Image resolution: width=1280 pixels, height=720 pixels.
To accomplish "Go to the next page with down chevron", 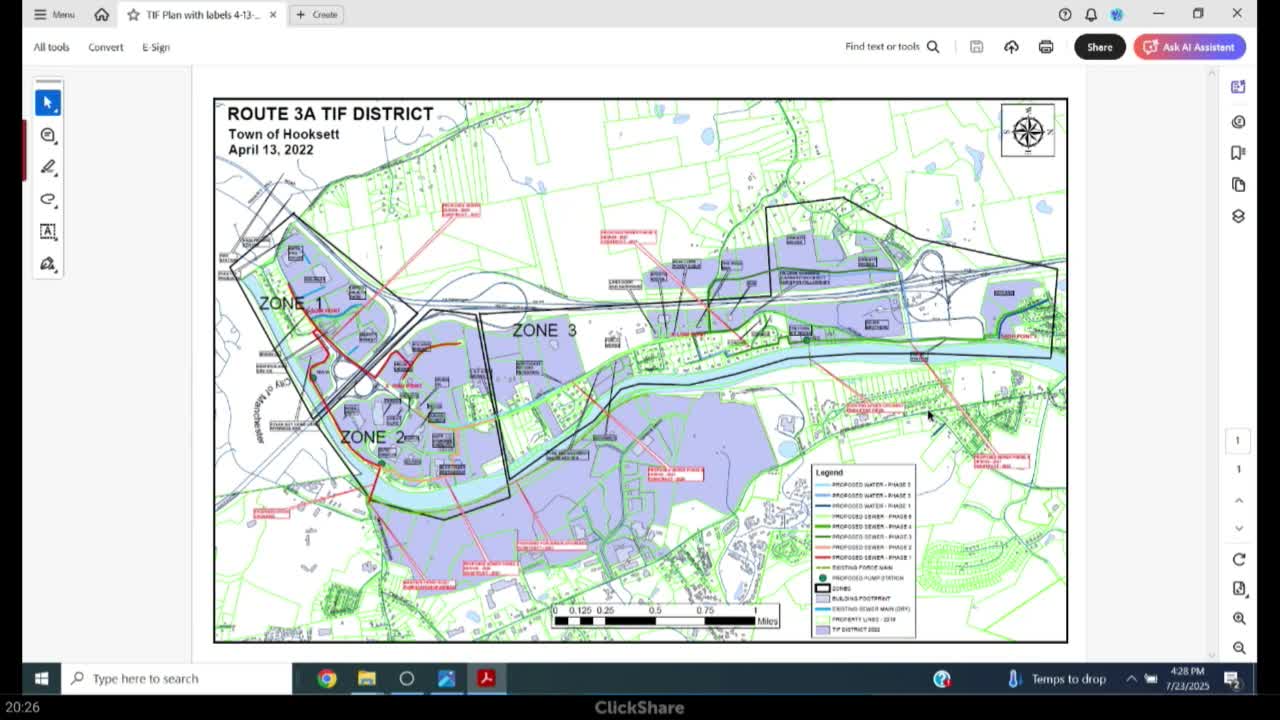I will coord(1238,528).
